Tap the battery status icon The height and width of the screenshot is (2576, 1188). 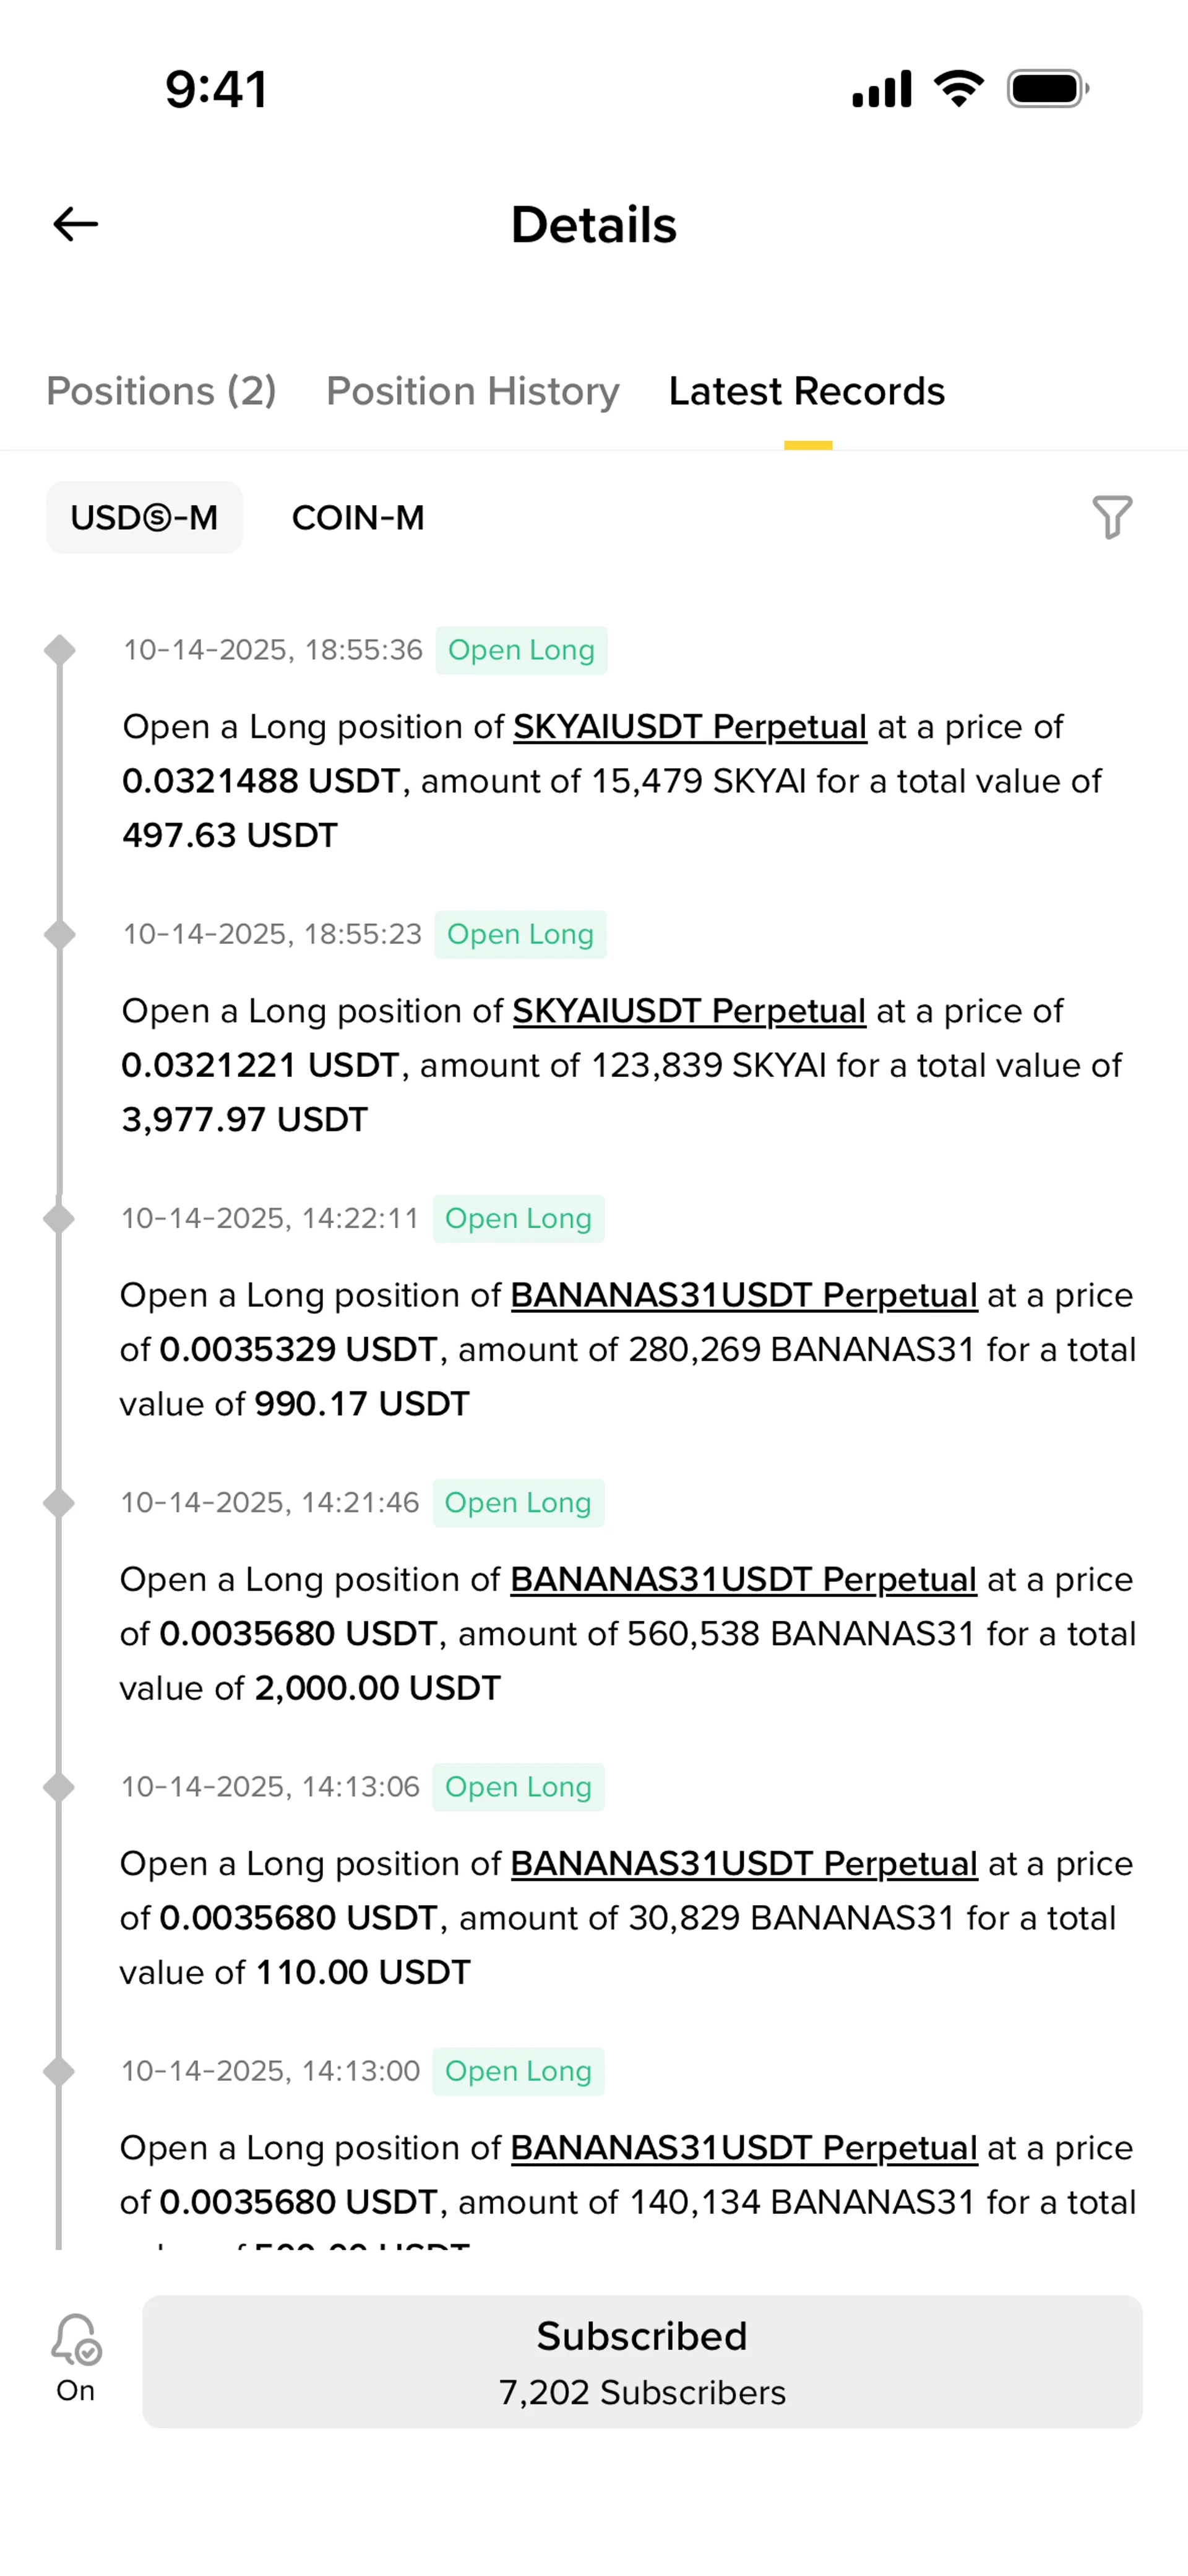[x=1048, y=89]
